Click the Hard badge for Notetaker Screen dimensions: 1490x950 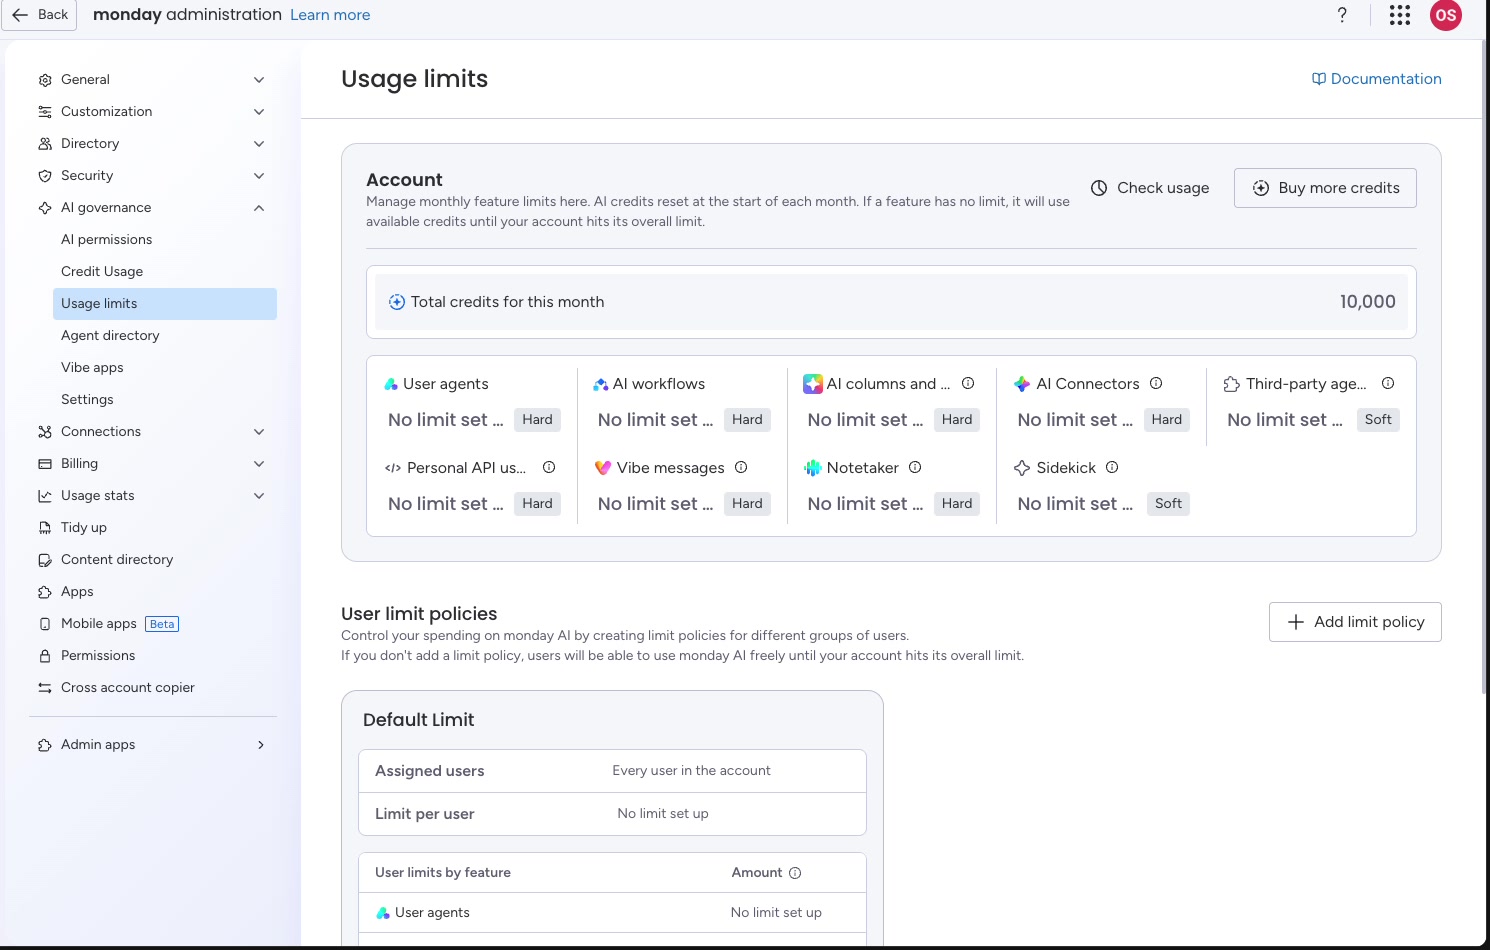(957, 504)
